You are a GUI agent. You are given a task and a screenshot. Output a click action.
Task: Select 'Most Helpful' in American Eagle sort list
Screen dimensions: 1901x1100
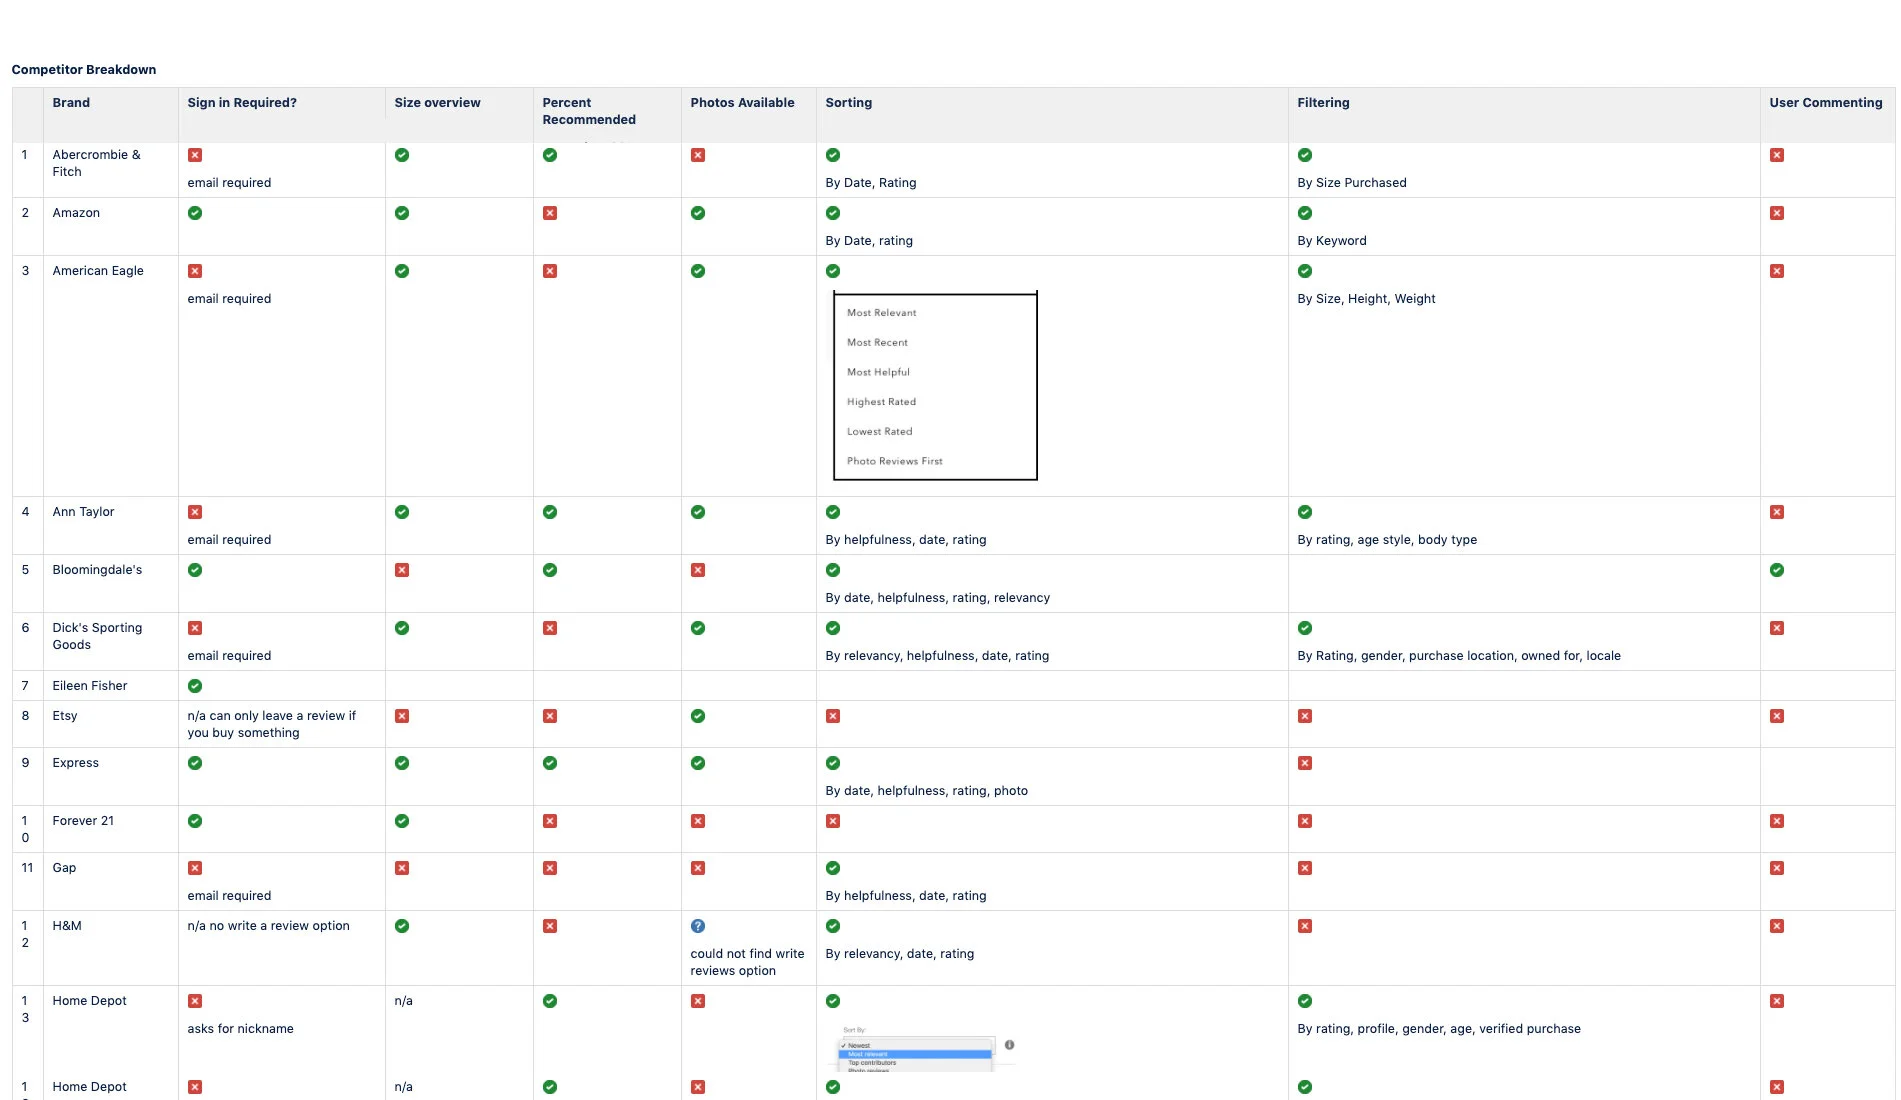point(878,372)
